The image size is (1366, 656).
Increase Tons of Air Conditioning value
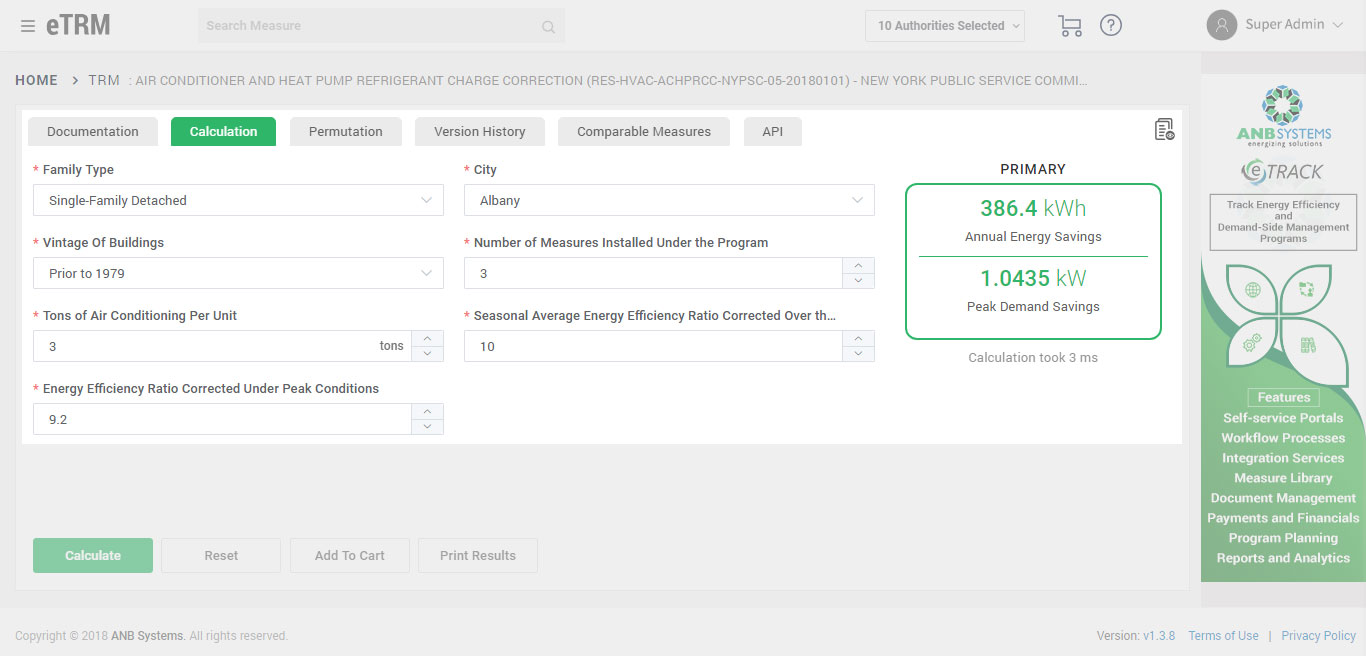pos(427,339)
